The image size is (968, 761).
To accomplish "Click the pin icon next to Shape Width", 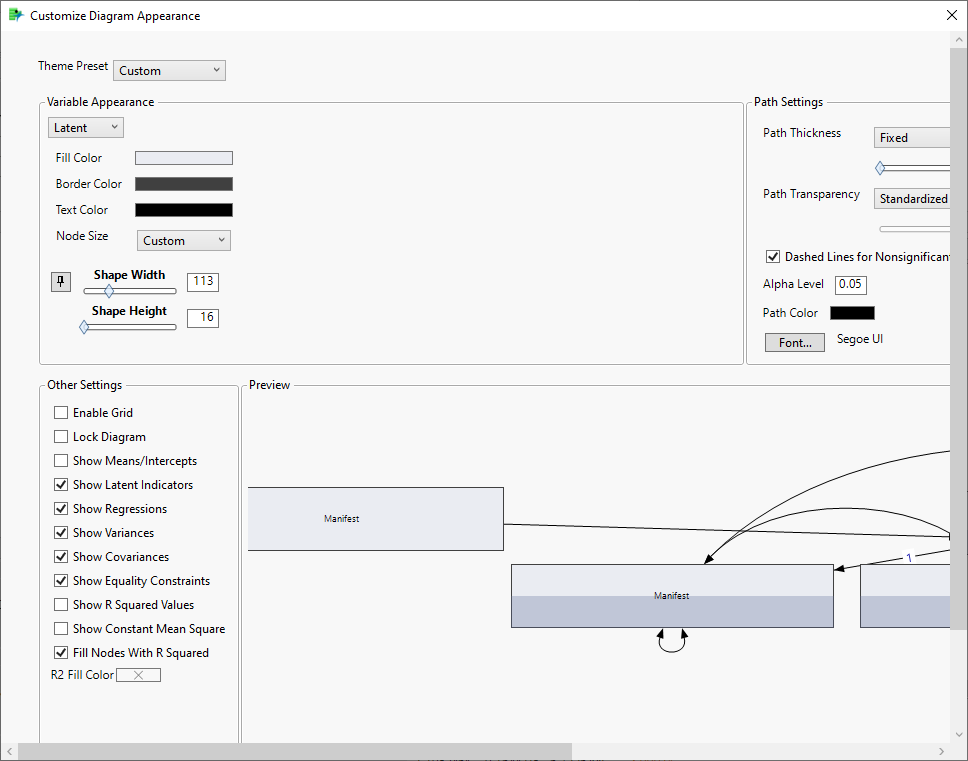I will point(61,281).
